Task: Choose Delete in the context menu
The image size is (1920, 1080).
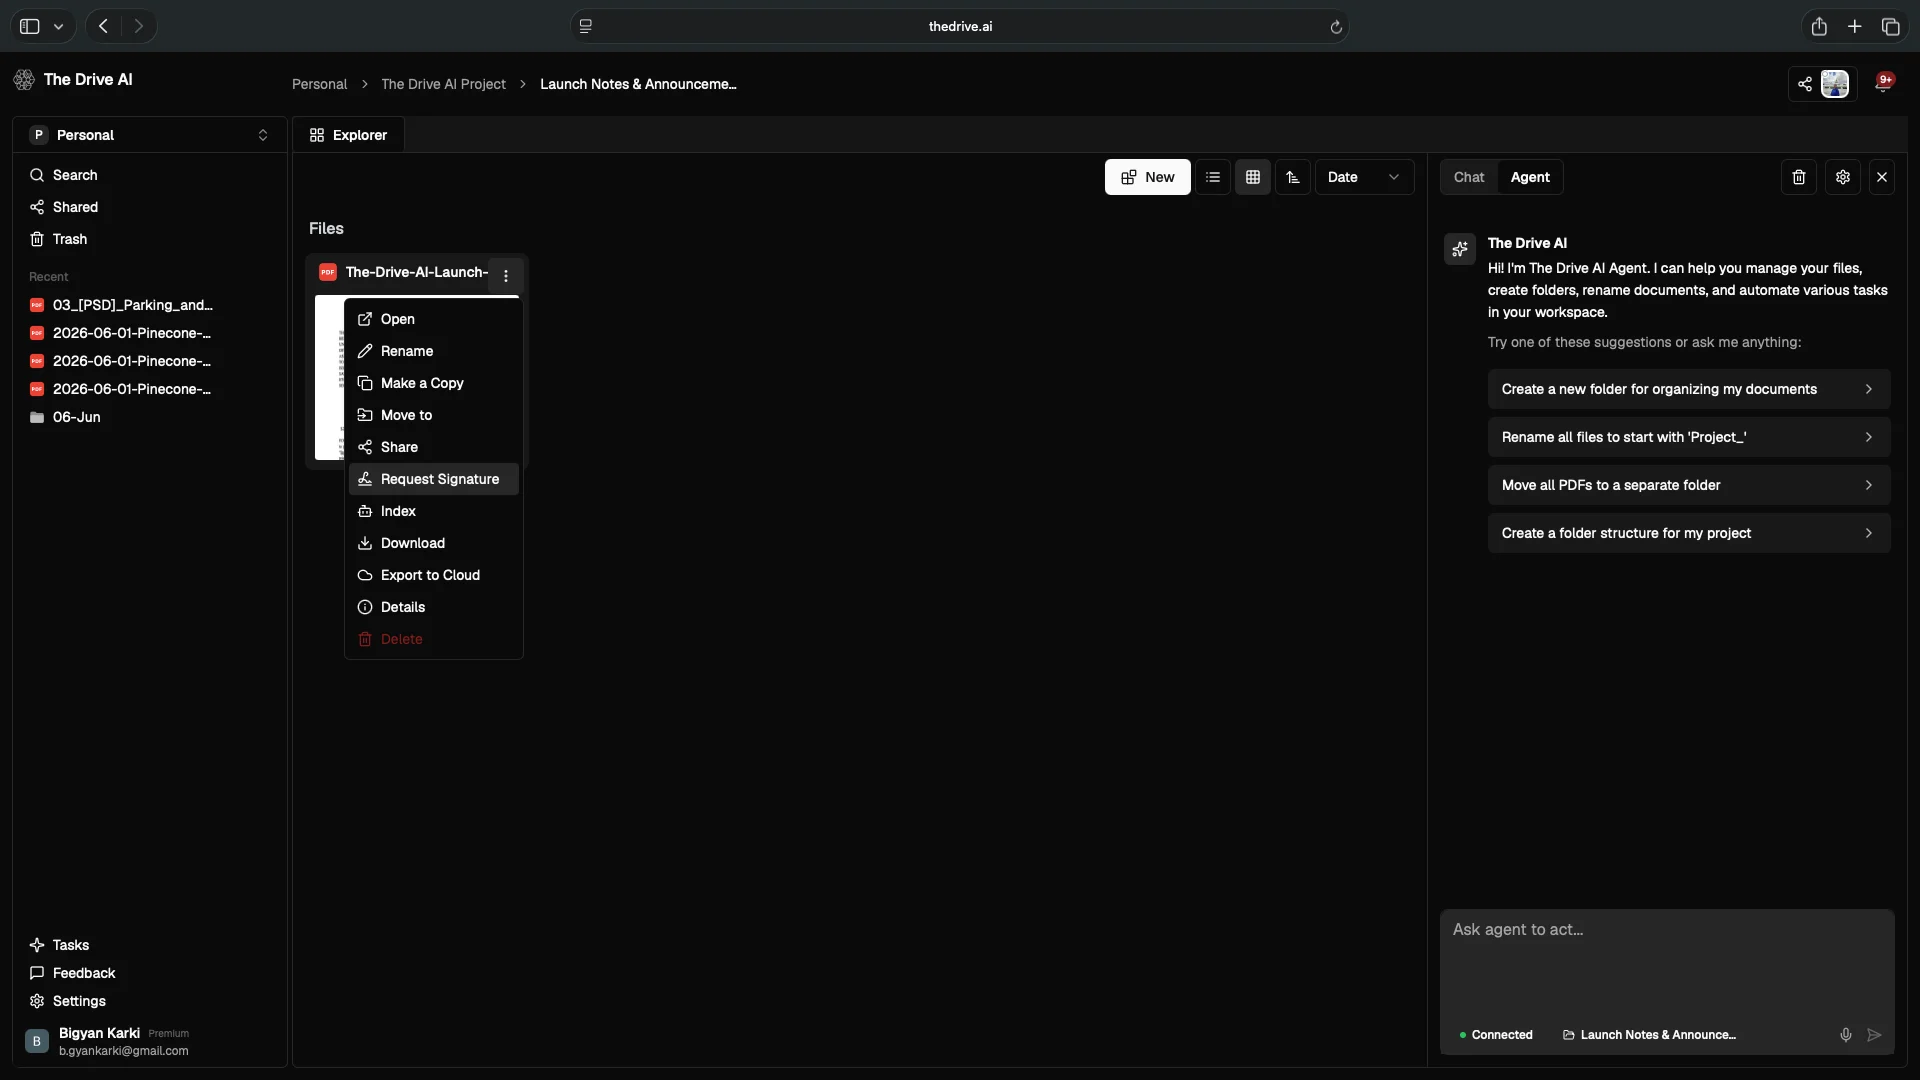Action: 434,639
